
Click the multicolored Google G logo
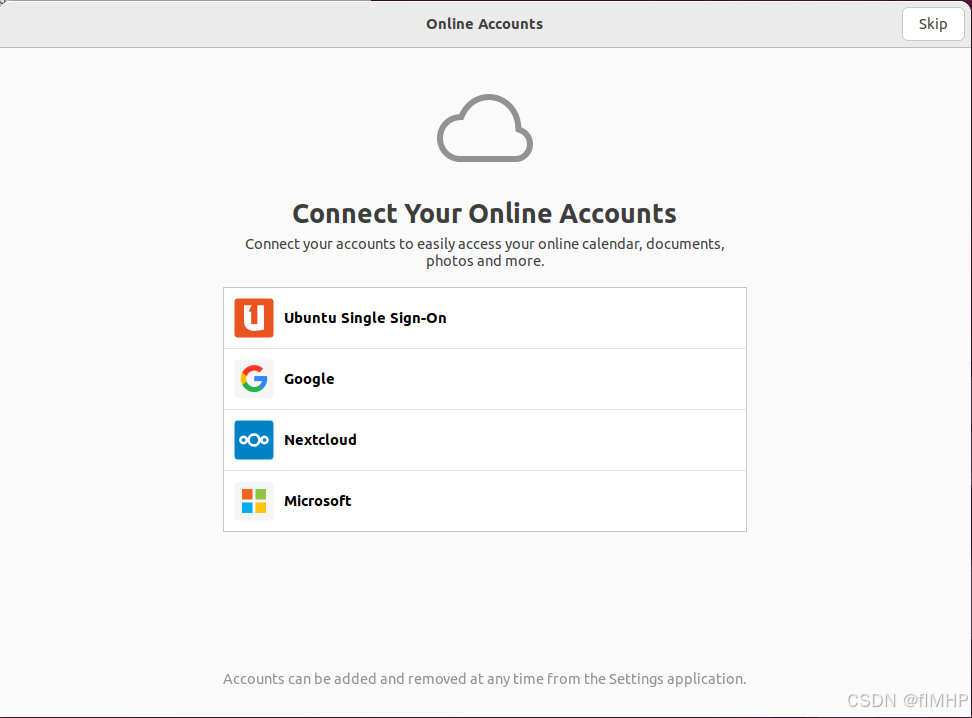[x=254, y=379]
